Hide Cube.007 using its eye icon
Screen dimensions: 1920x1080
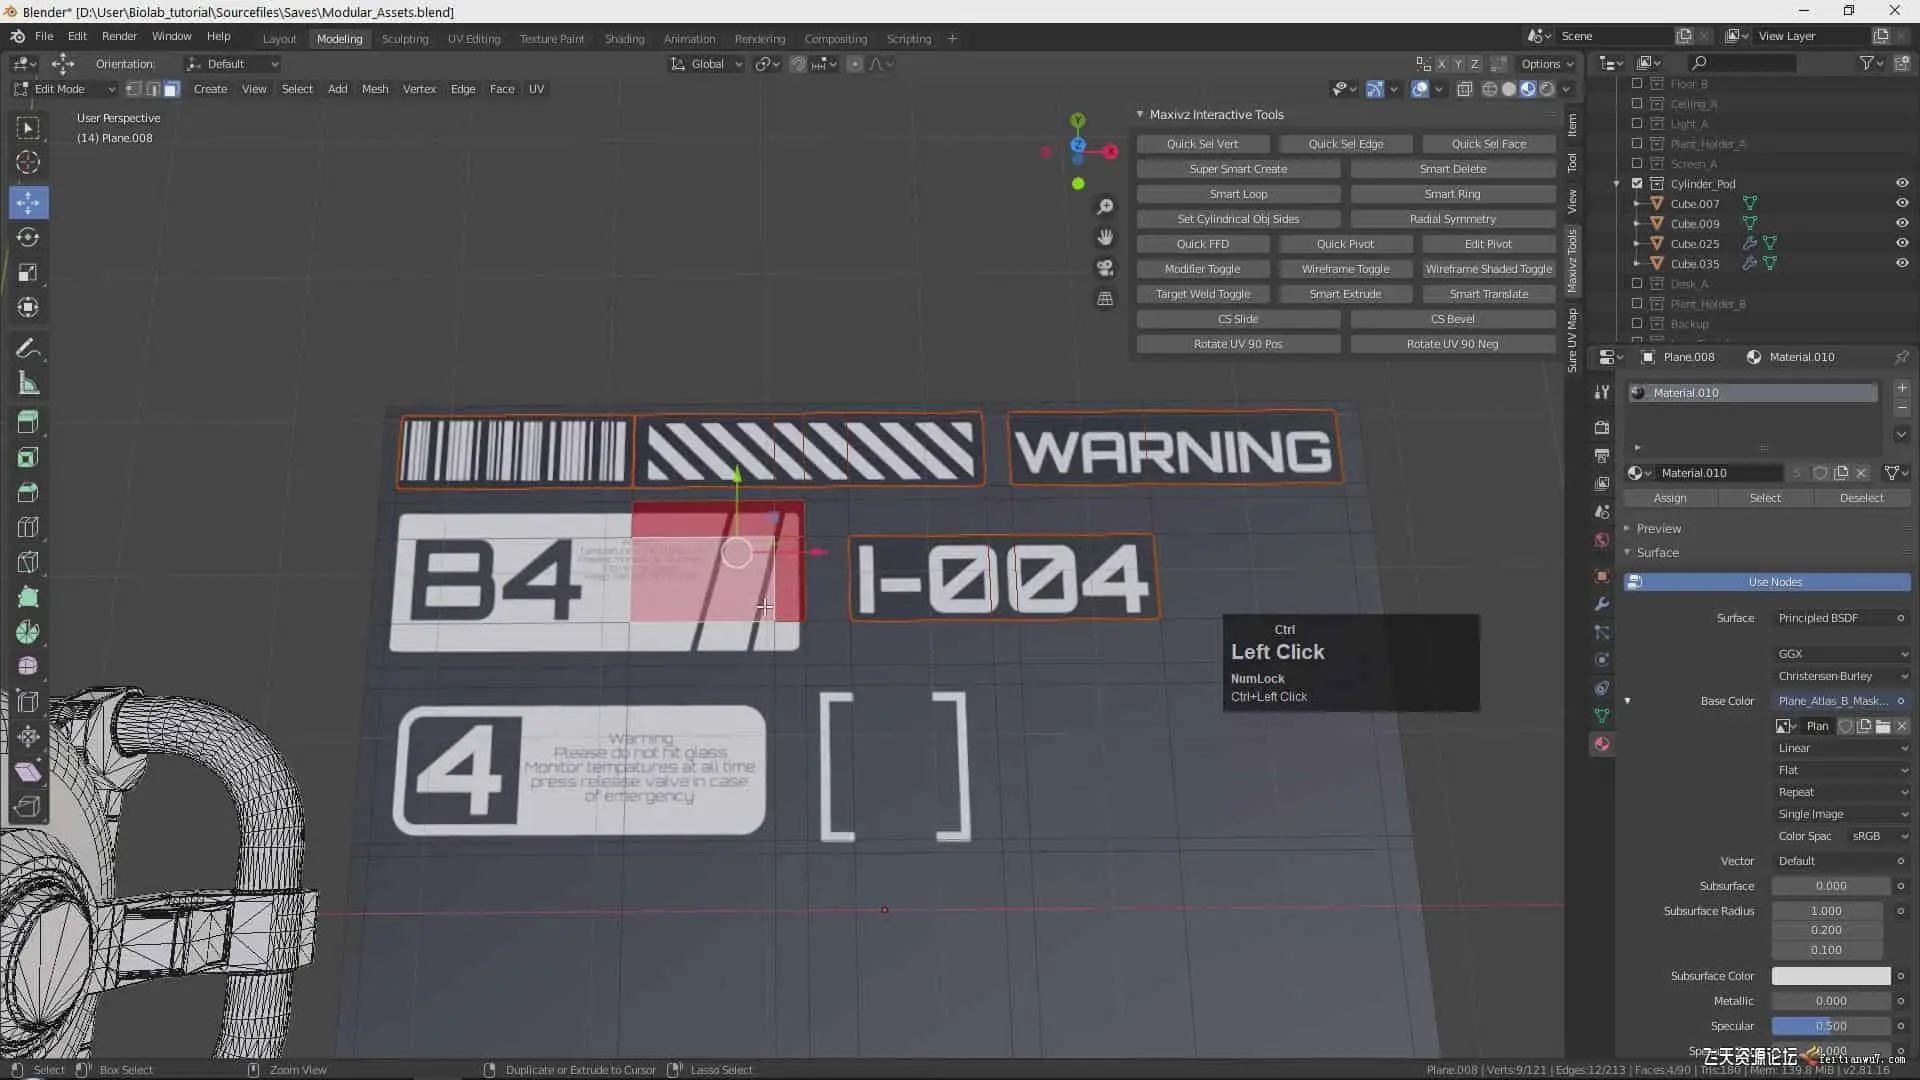[1901, 203]
